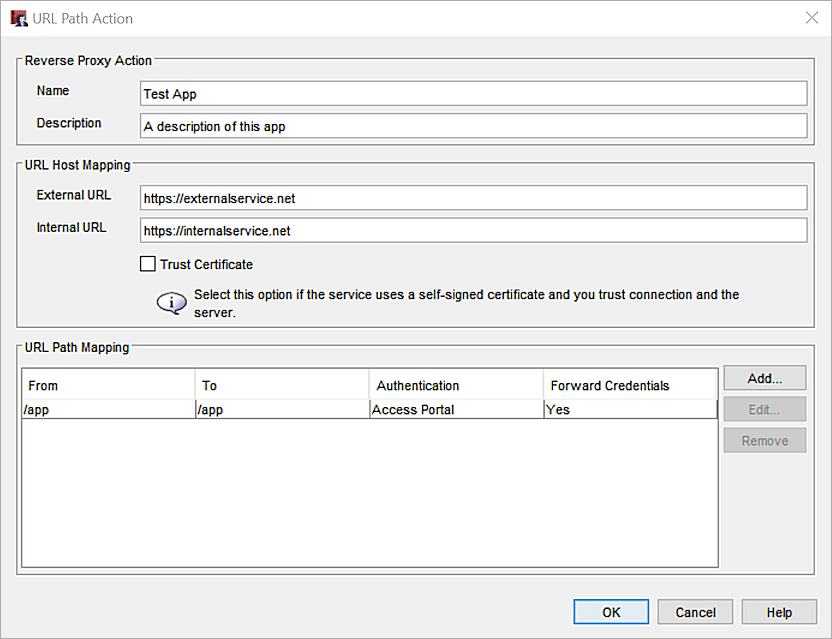Select the /app row's From cell
Viewport: 832px width, 639px height.
click(x=108, y=410)
